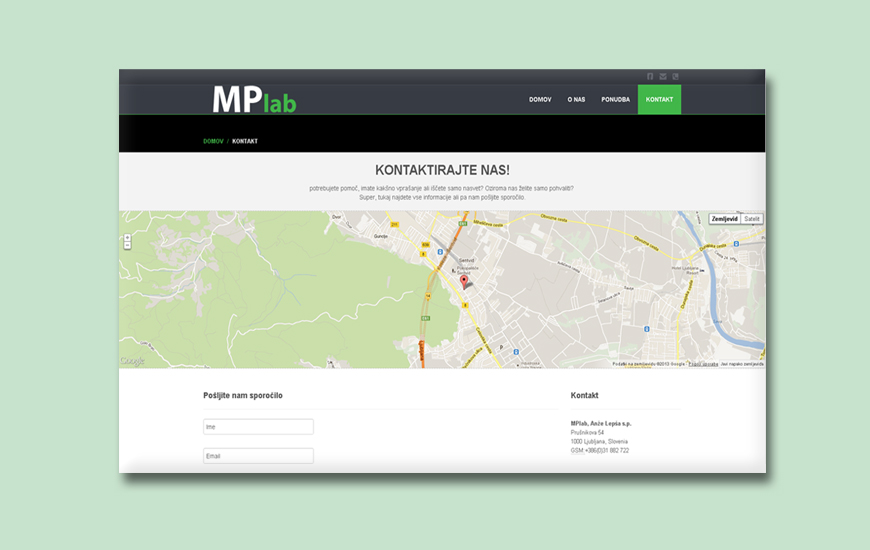
Task: Click the Javi napako zemljevida link
Action: 742,364
